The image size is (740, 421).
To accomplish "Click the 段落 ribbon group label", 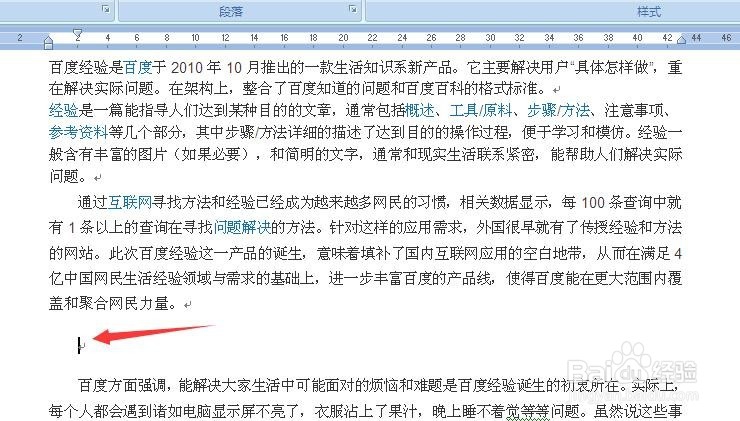I will click(x=231, y=11).
